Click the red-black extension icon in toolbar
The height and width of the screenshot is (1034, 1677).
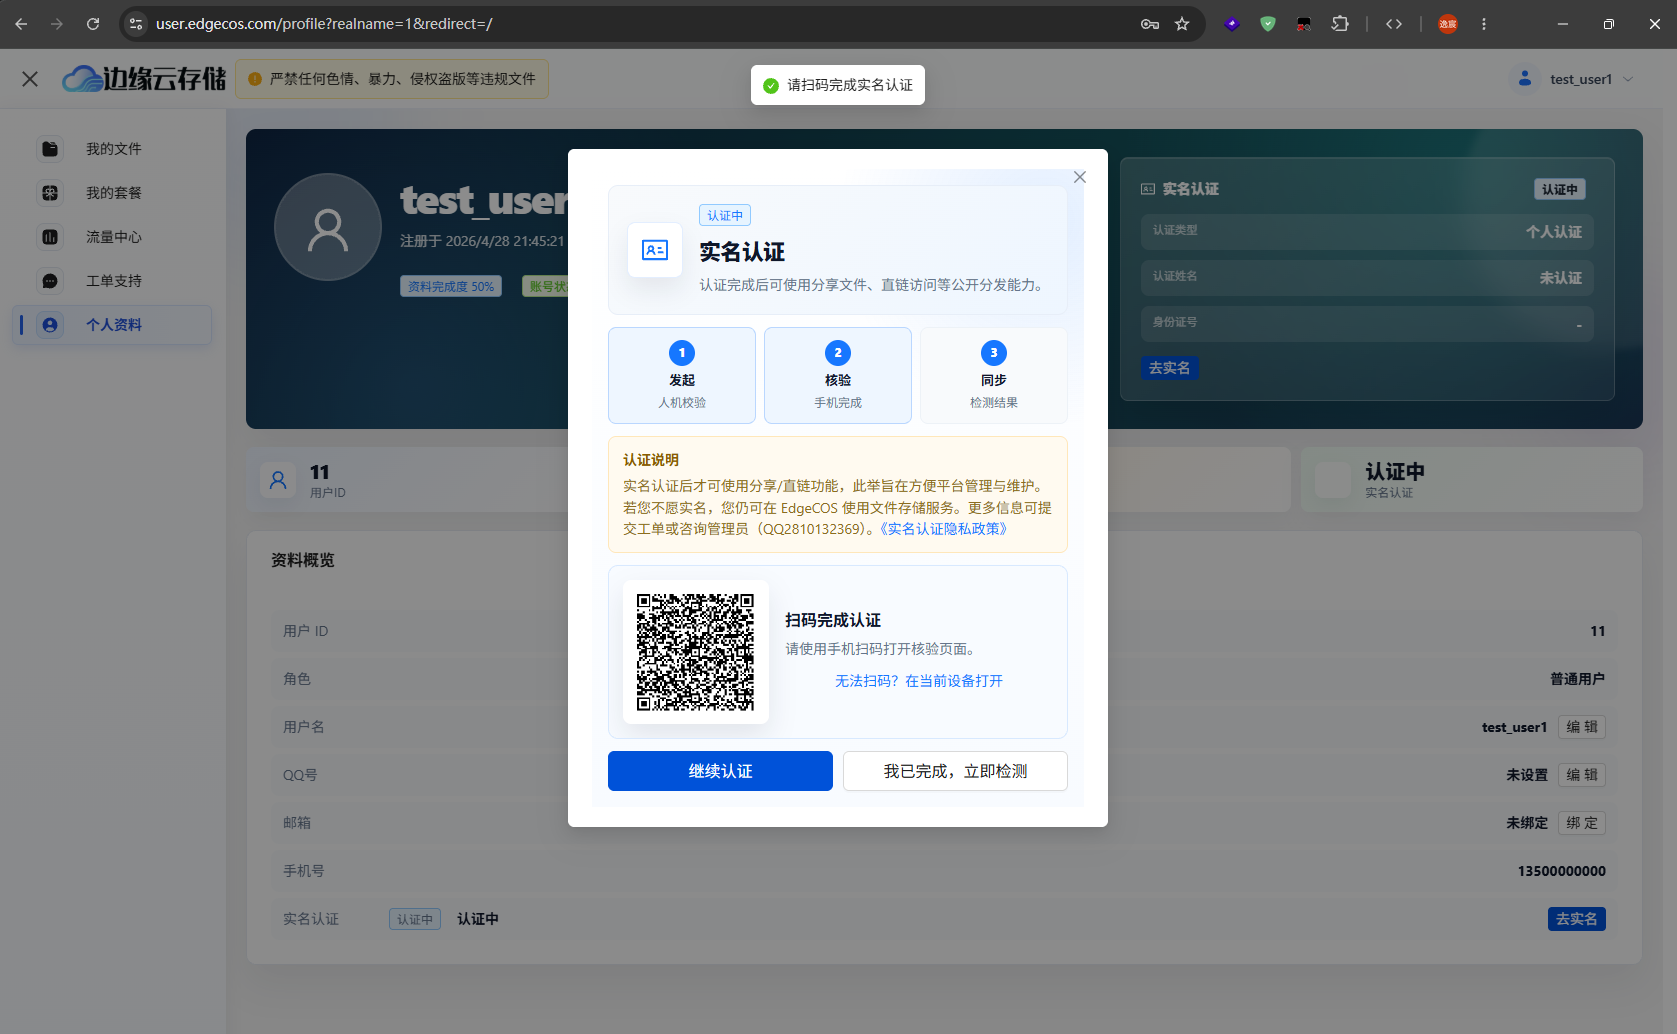point(1304,24)
